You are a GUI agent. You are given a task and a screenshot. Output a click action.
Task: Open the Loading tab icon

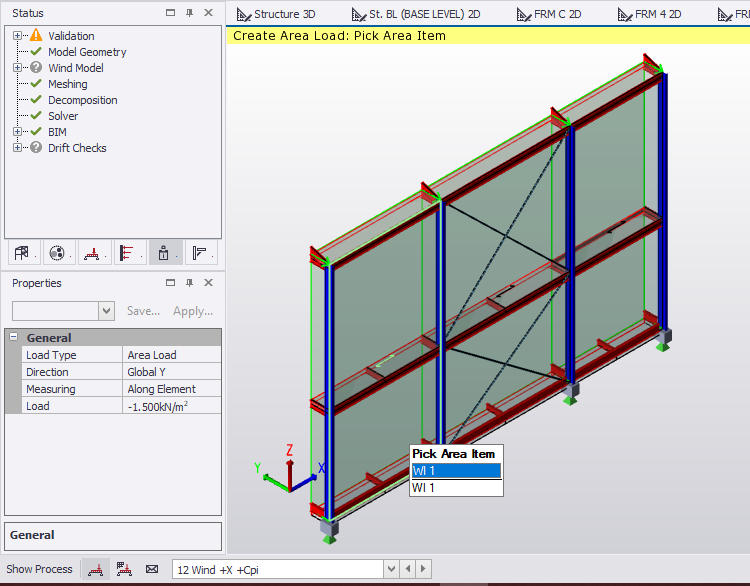[92, 253]
